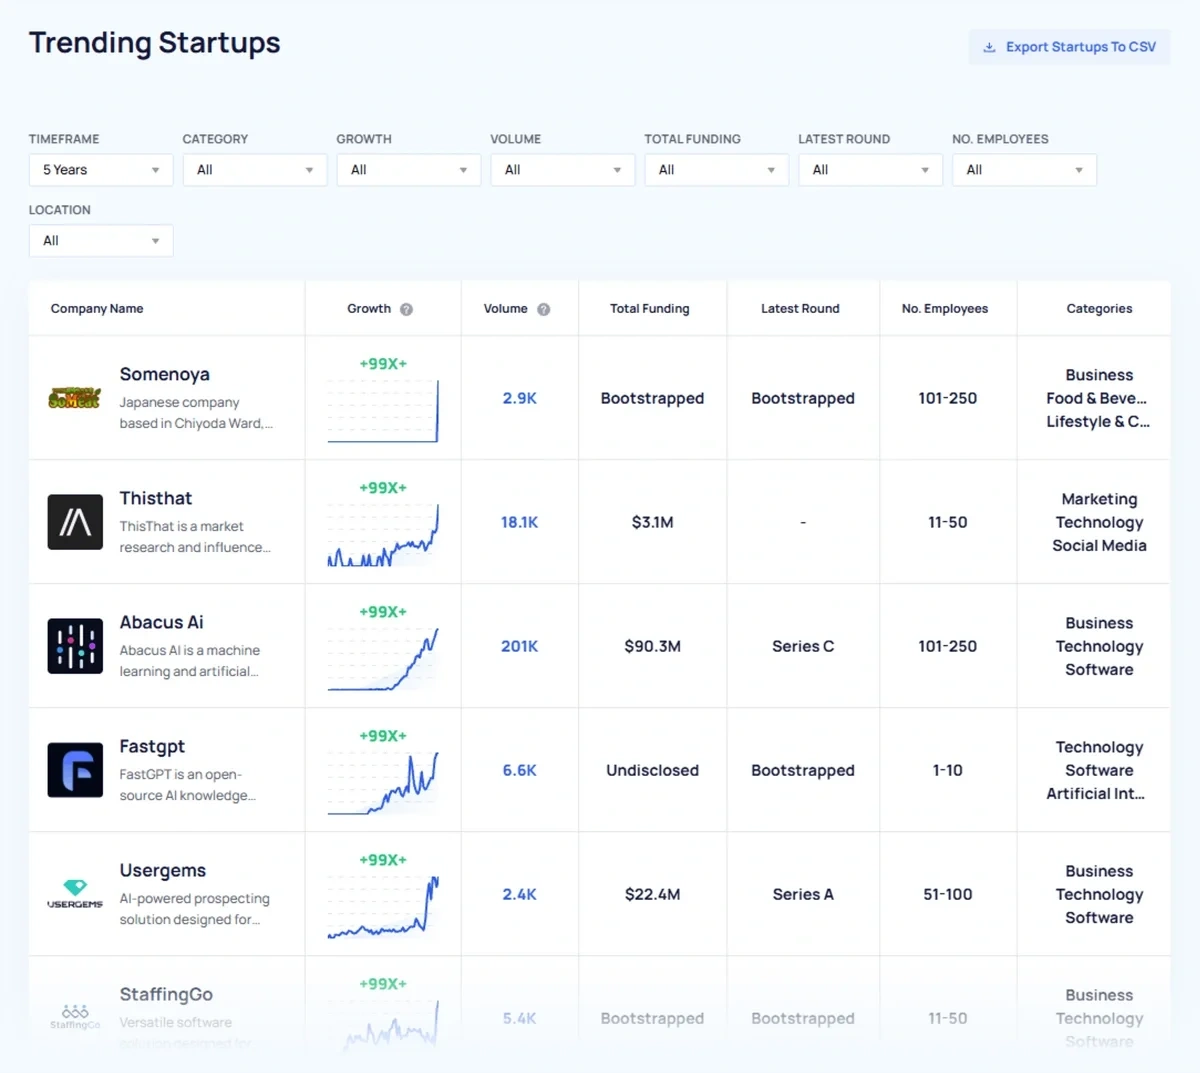Screen dimensions: 1200x1073
Task: Click the Growth column help icon
Action: click(406, 309)
